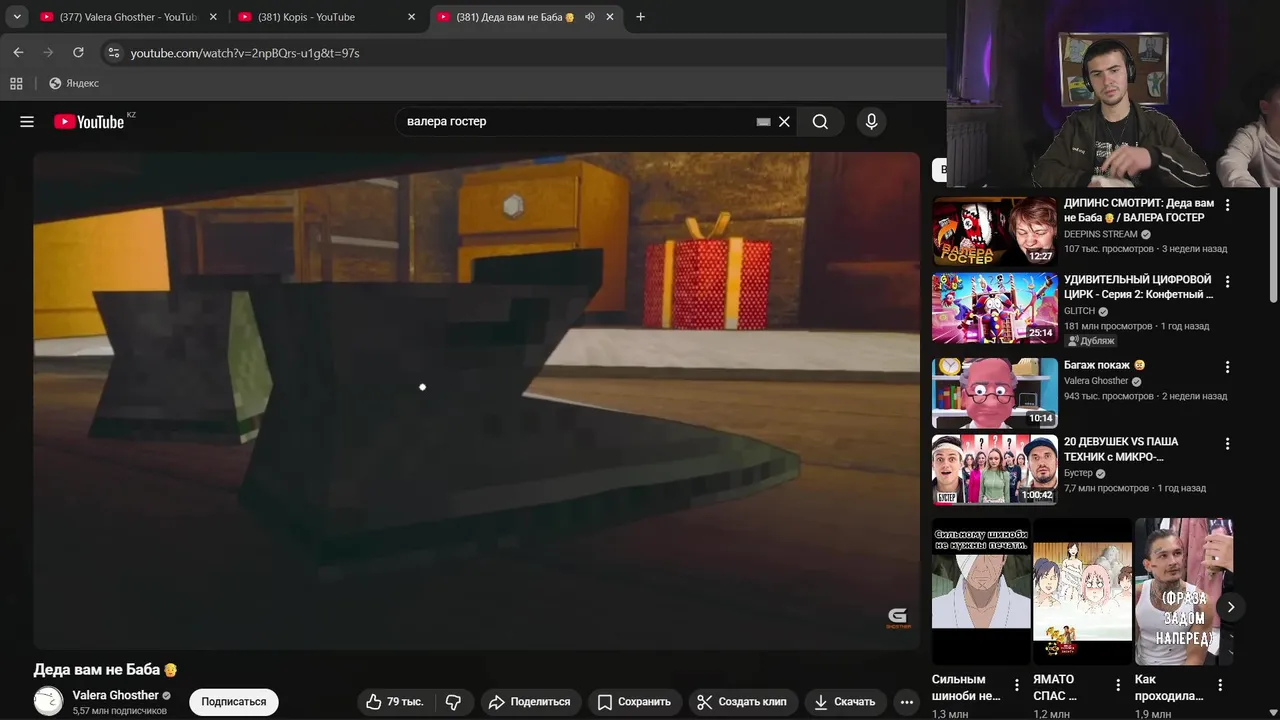Open a new browser tab

(640, 17)
